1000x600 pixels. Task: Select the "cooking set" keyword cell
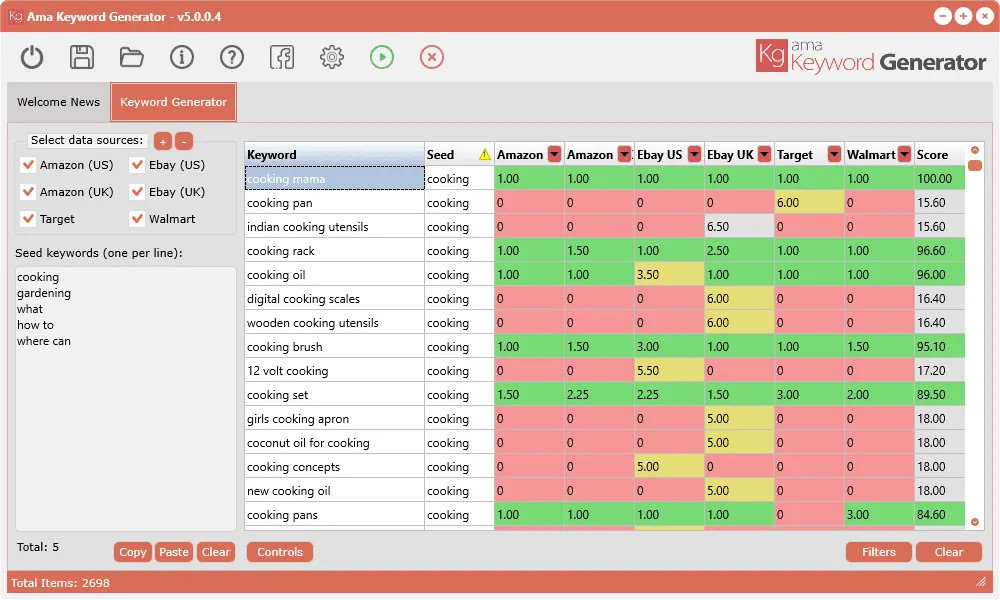coord(335,395)
